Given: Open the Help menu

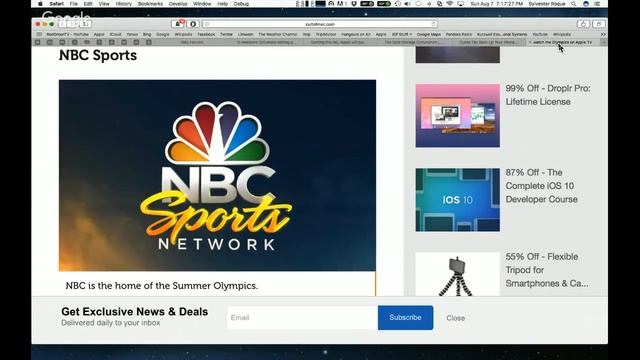Looking at the screenshot, I should click(222, 4).
